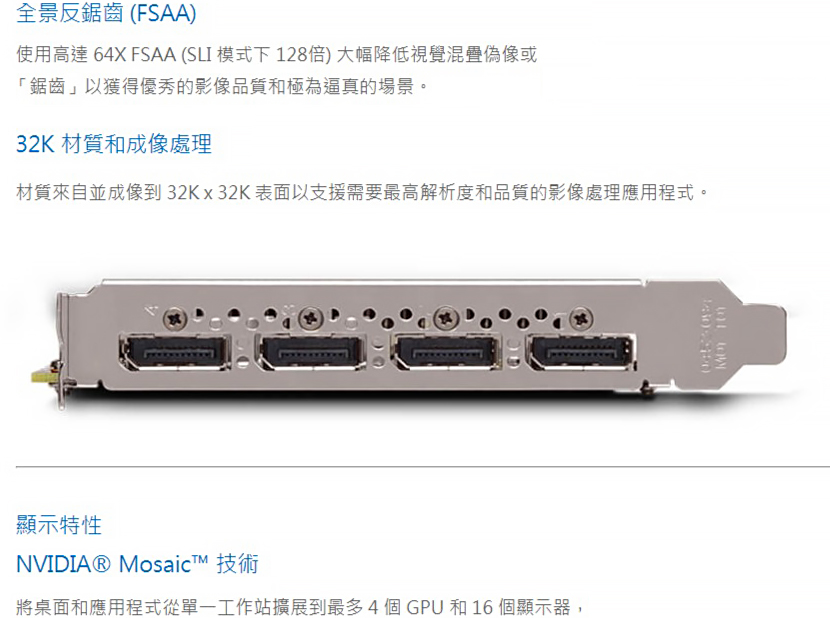This screenshot has height=618, width=830.
Task: Click the third DisplayPort connector from the left
Action: click(446, 352)
